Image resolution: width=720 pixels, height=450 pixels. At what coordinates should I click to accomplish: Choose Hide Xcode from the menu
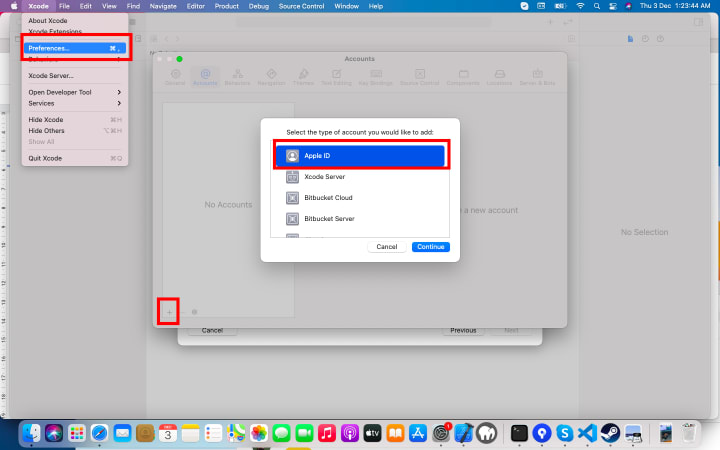point(75,120)
